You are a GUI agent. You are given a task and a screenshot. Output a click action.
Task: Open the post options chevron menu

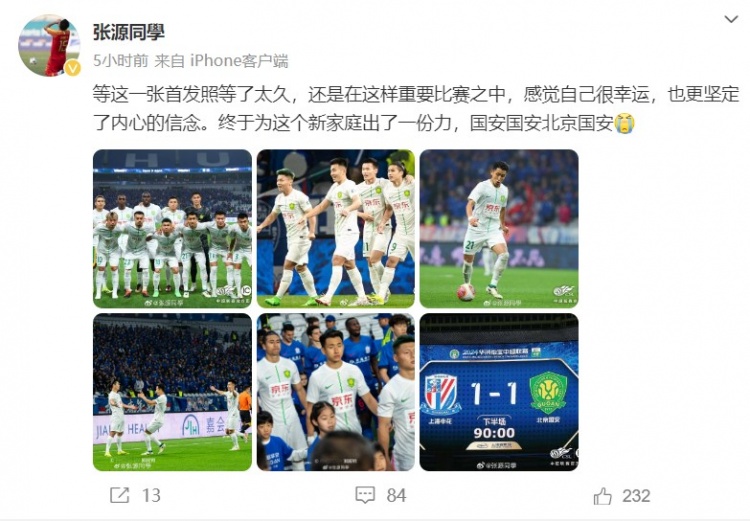tap(731, 19)
